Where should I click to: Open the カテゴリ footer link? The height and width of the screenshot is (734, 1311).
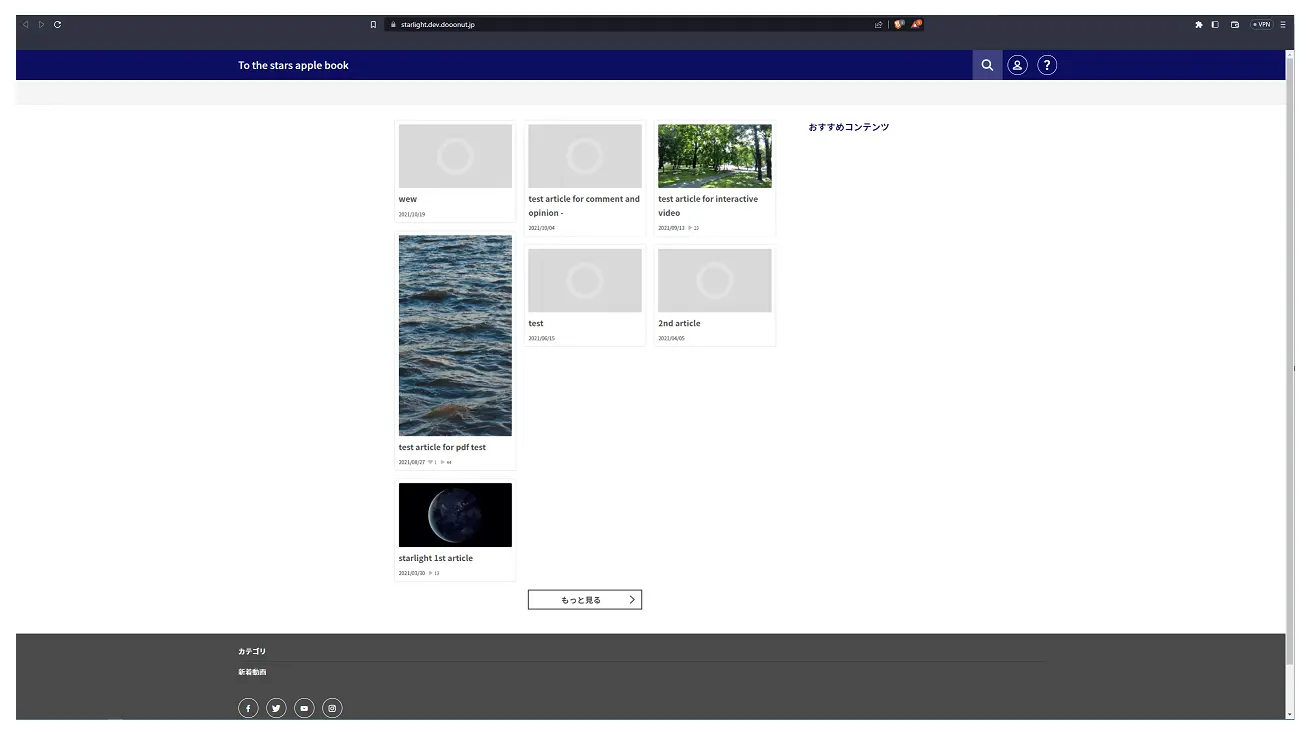coord(252,651)
